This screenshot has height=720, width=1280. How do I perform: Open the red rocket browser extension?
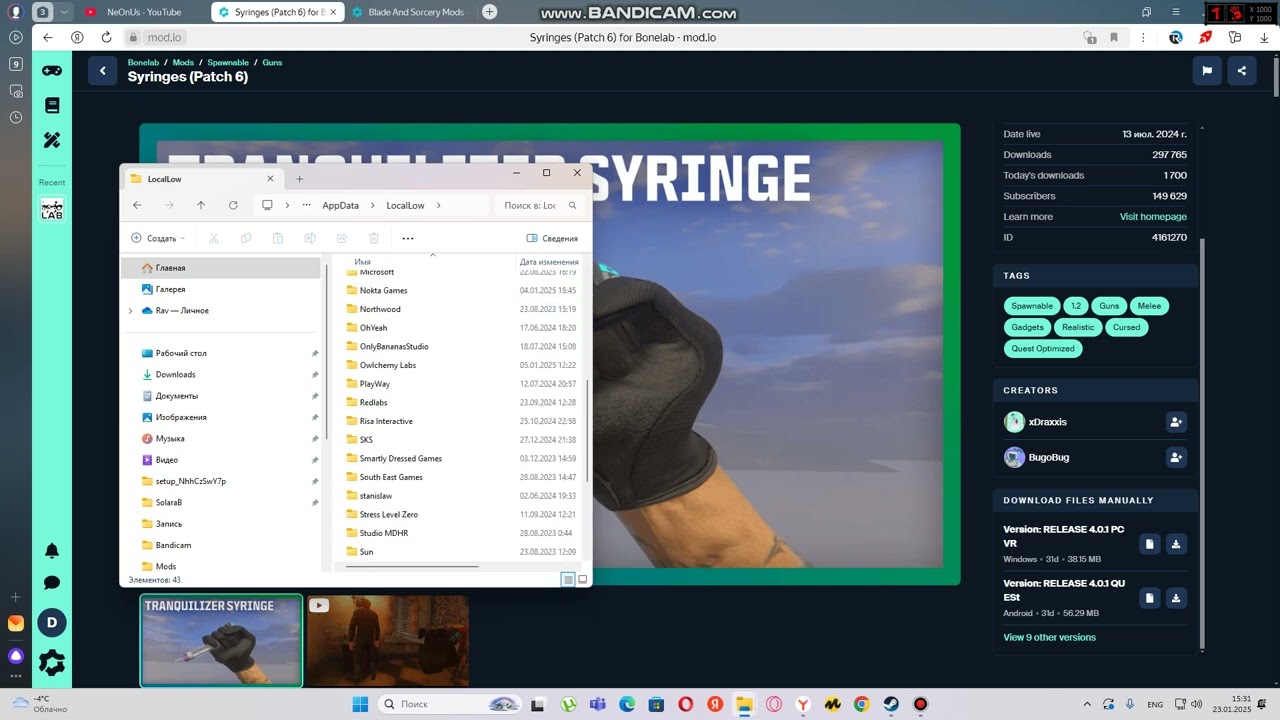click(x=1206, y=37)
